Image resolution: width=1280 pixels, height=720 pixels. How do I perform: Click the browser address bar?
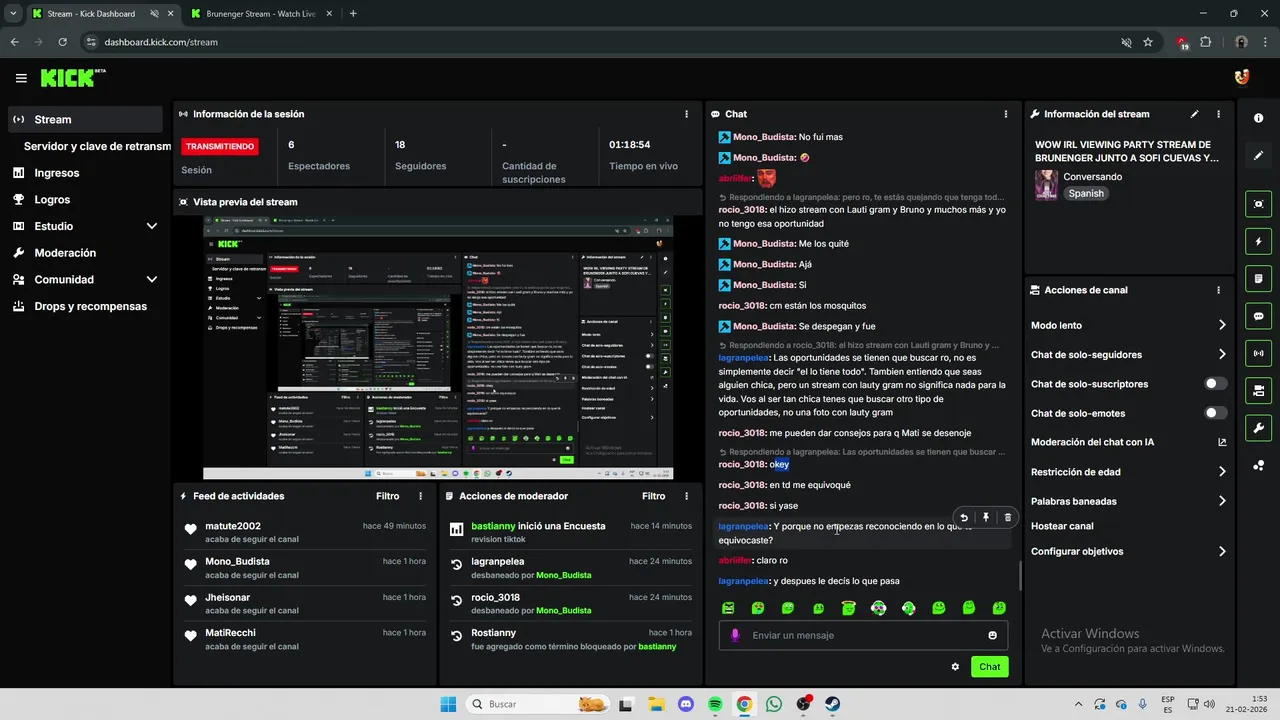[600, 42]
